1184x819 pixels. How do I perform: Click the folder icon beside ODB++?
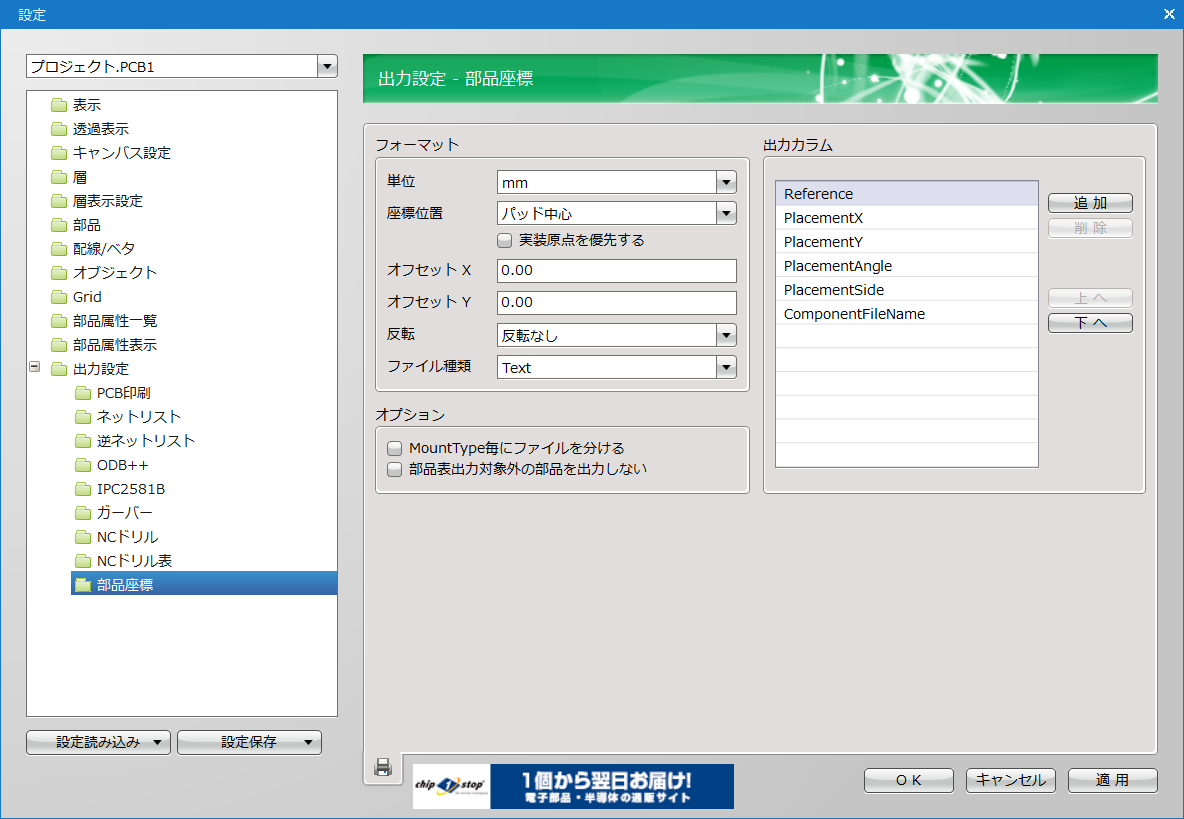point(83,465)
